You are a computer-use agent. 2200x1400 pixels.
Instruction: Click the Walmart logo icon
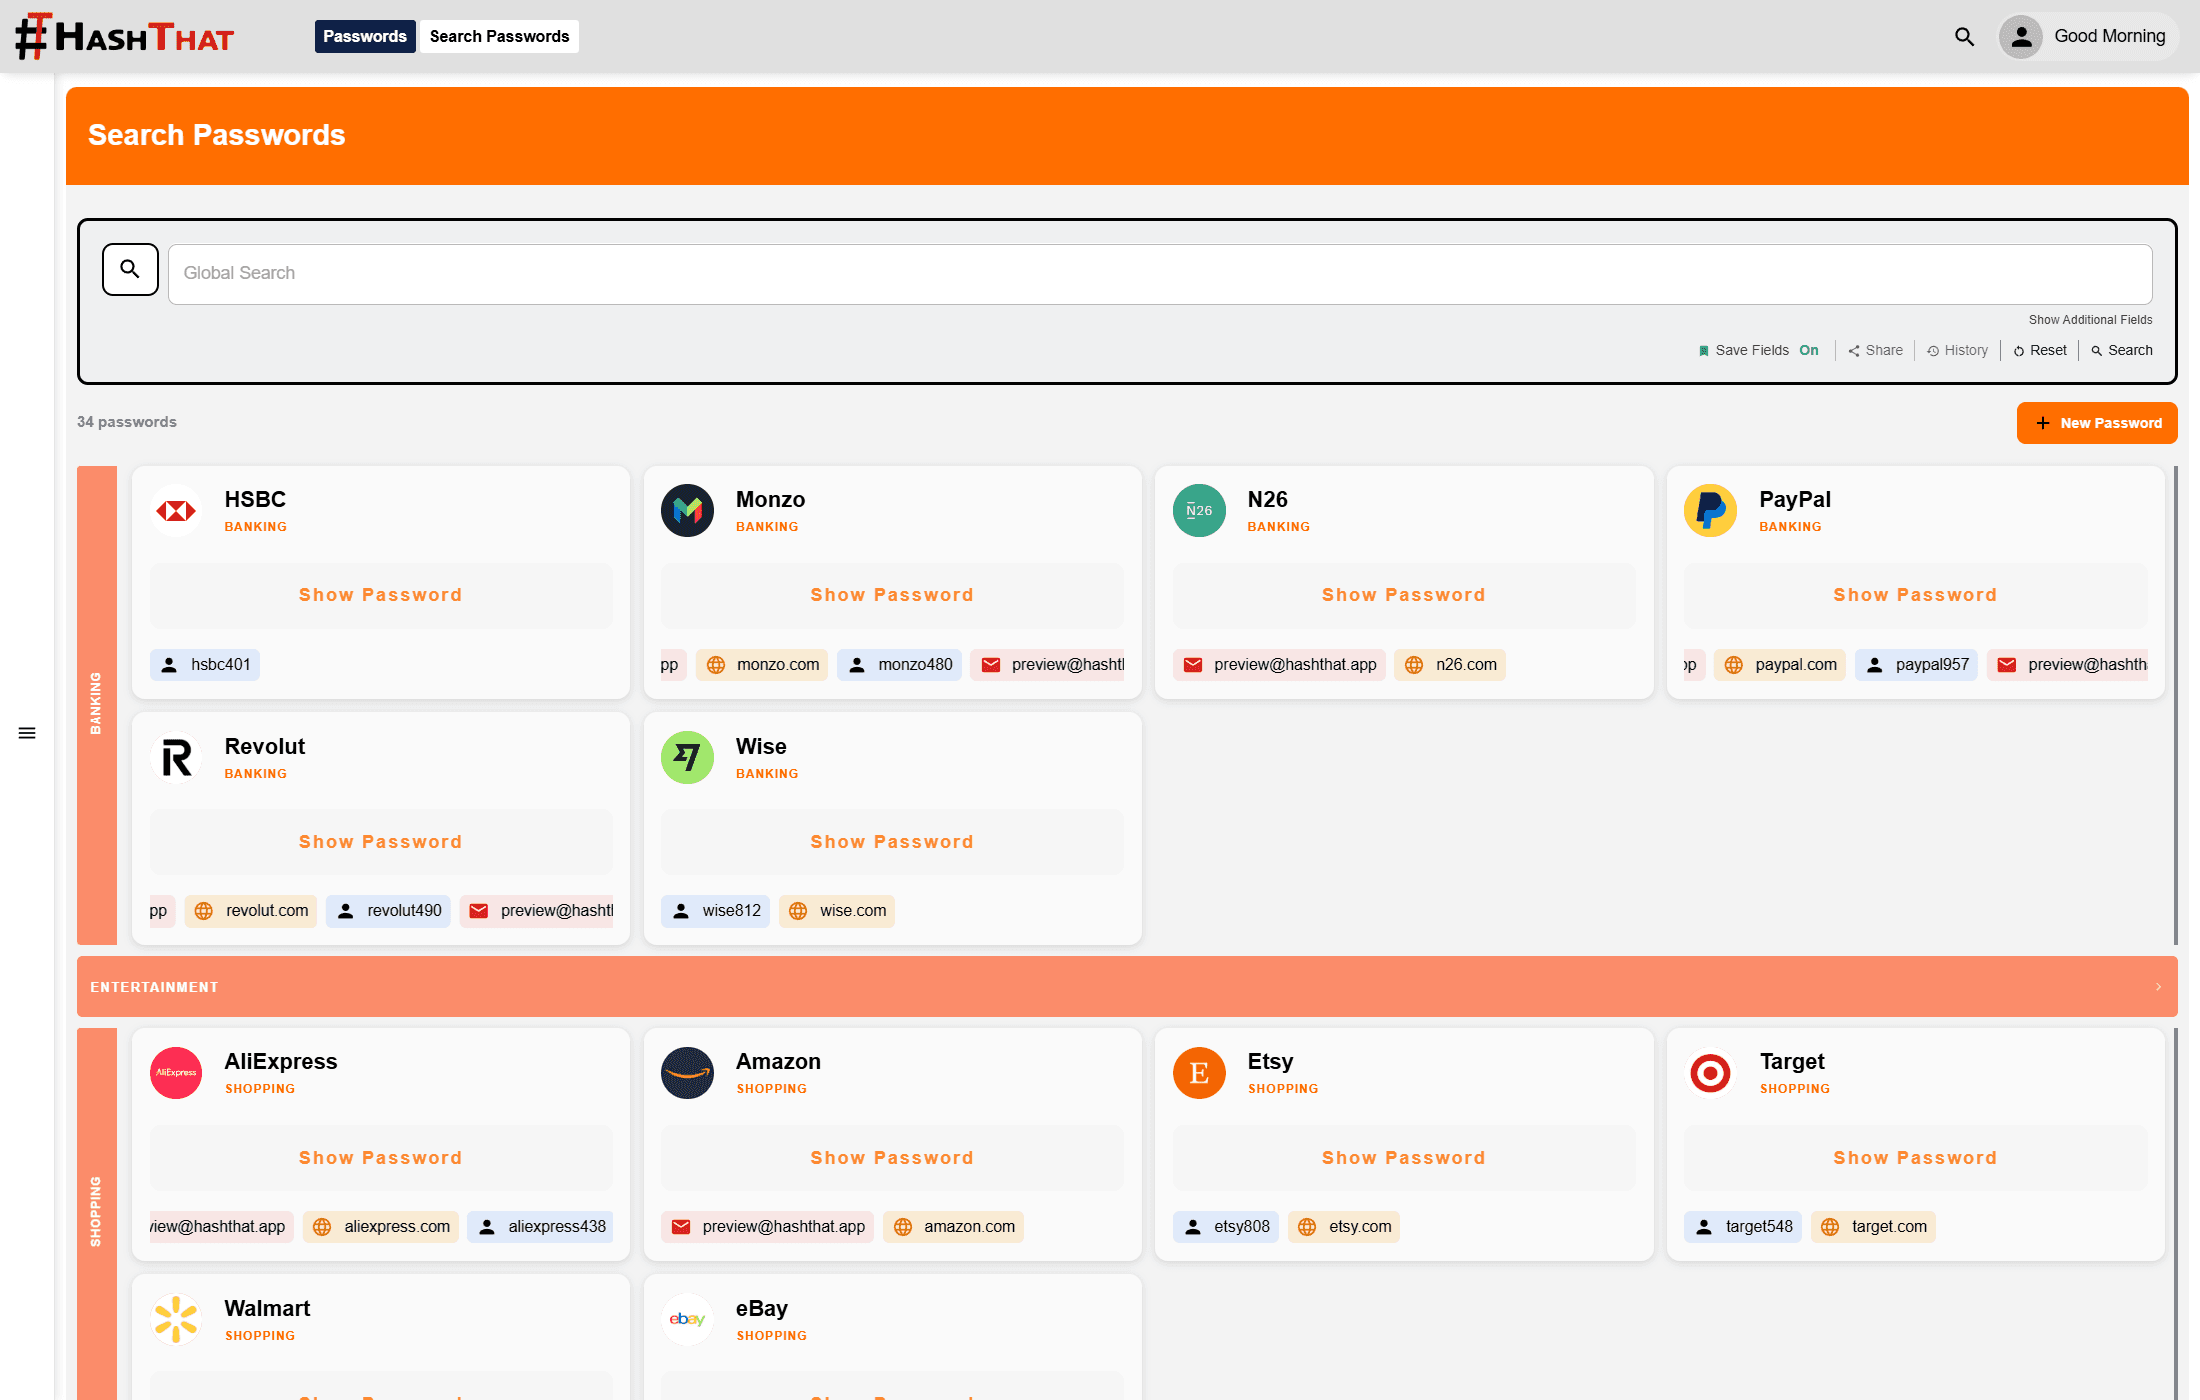(176, 1319)
